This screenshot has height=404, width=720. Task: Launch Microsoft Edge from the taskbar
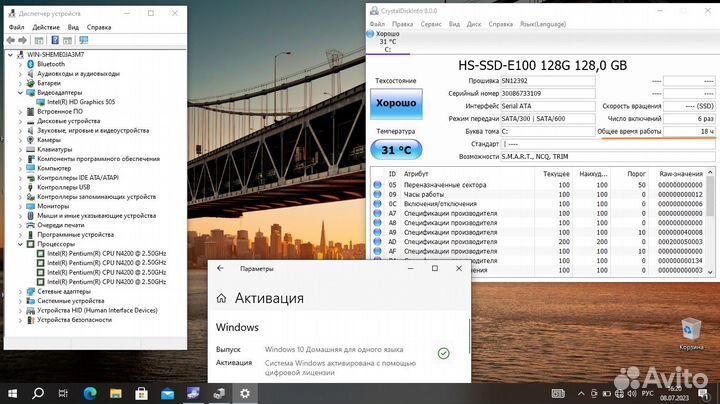tap(90, 393)
